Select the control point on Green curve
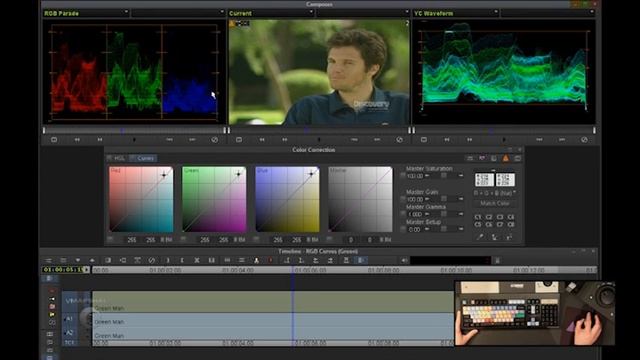Viewport: 640px width, 360px height. pos(238,174)
